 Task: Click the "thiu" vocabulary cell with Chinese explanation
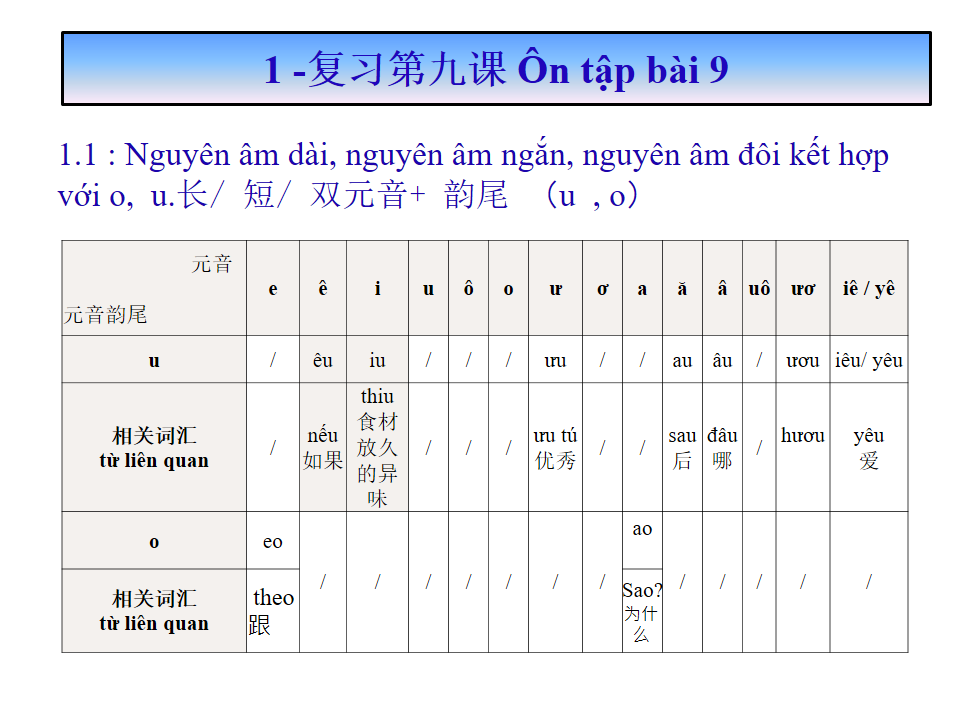tap(377, 447)
